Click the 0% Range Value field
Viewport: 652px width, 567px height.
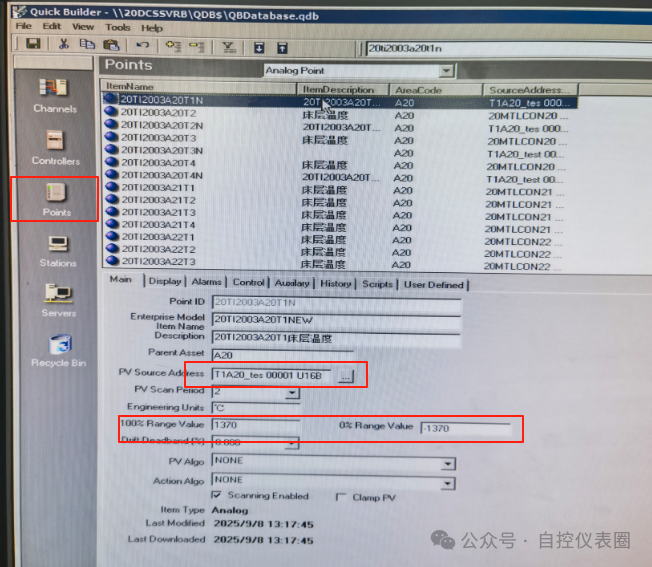coord(466,429)
